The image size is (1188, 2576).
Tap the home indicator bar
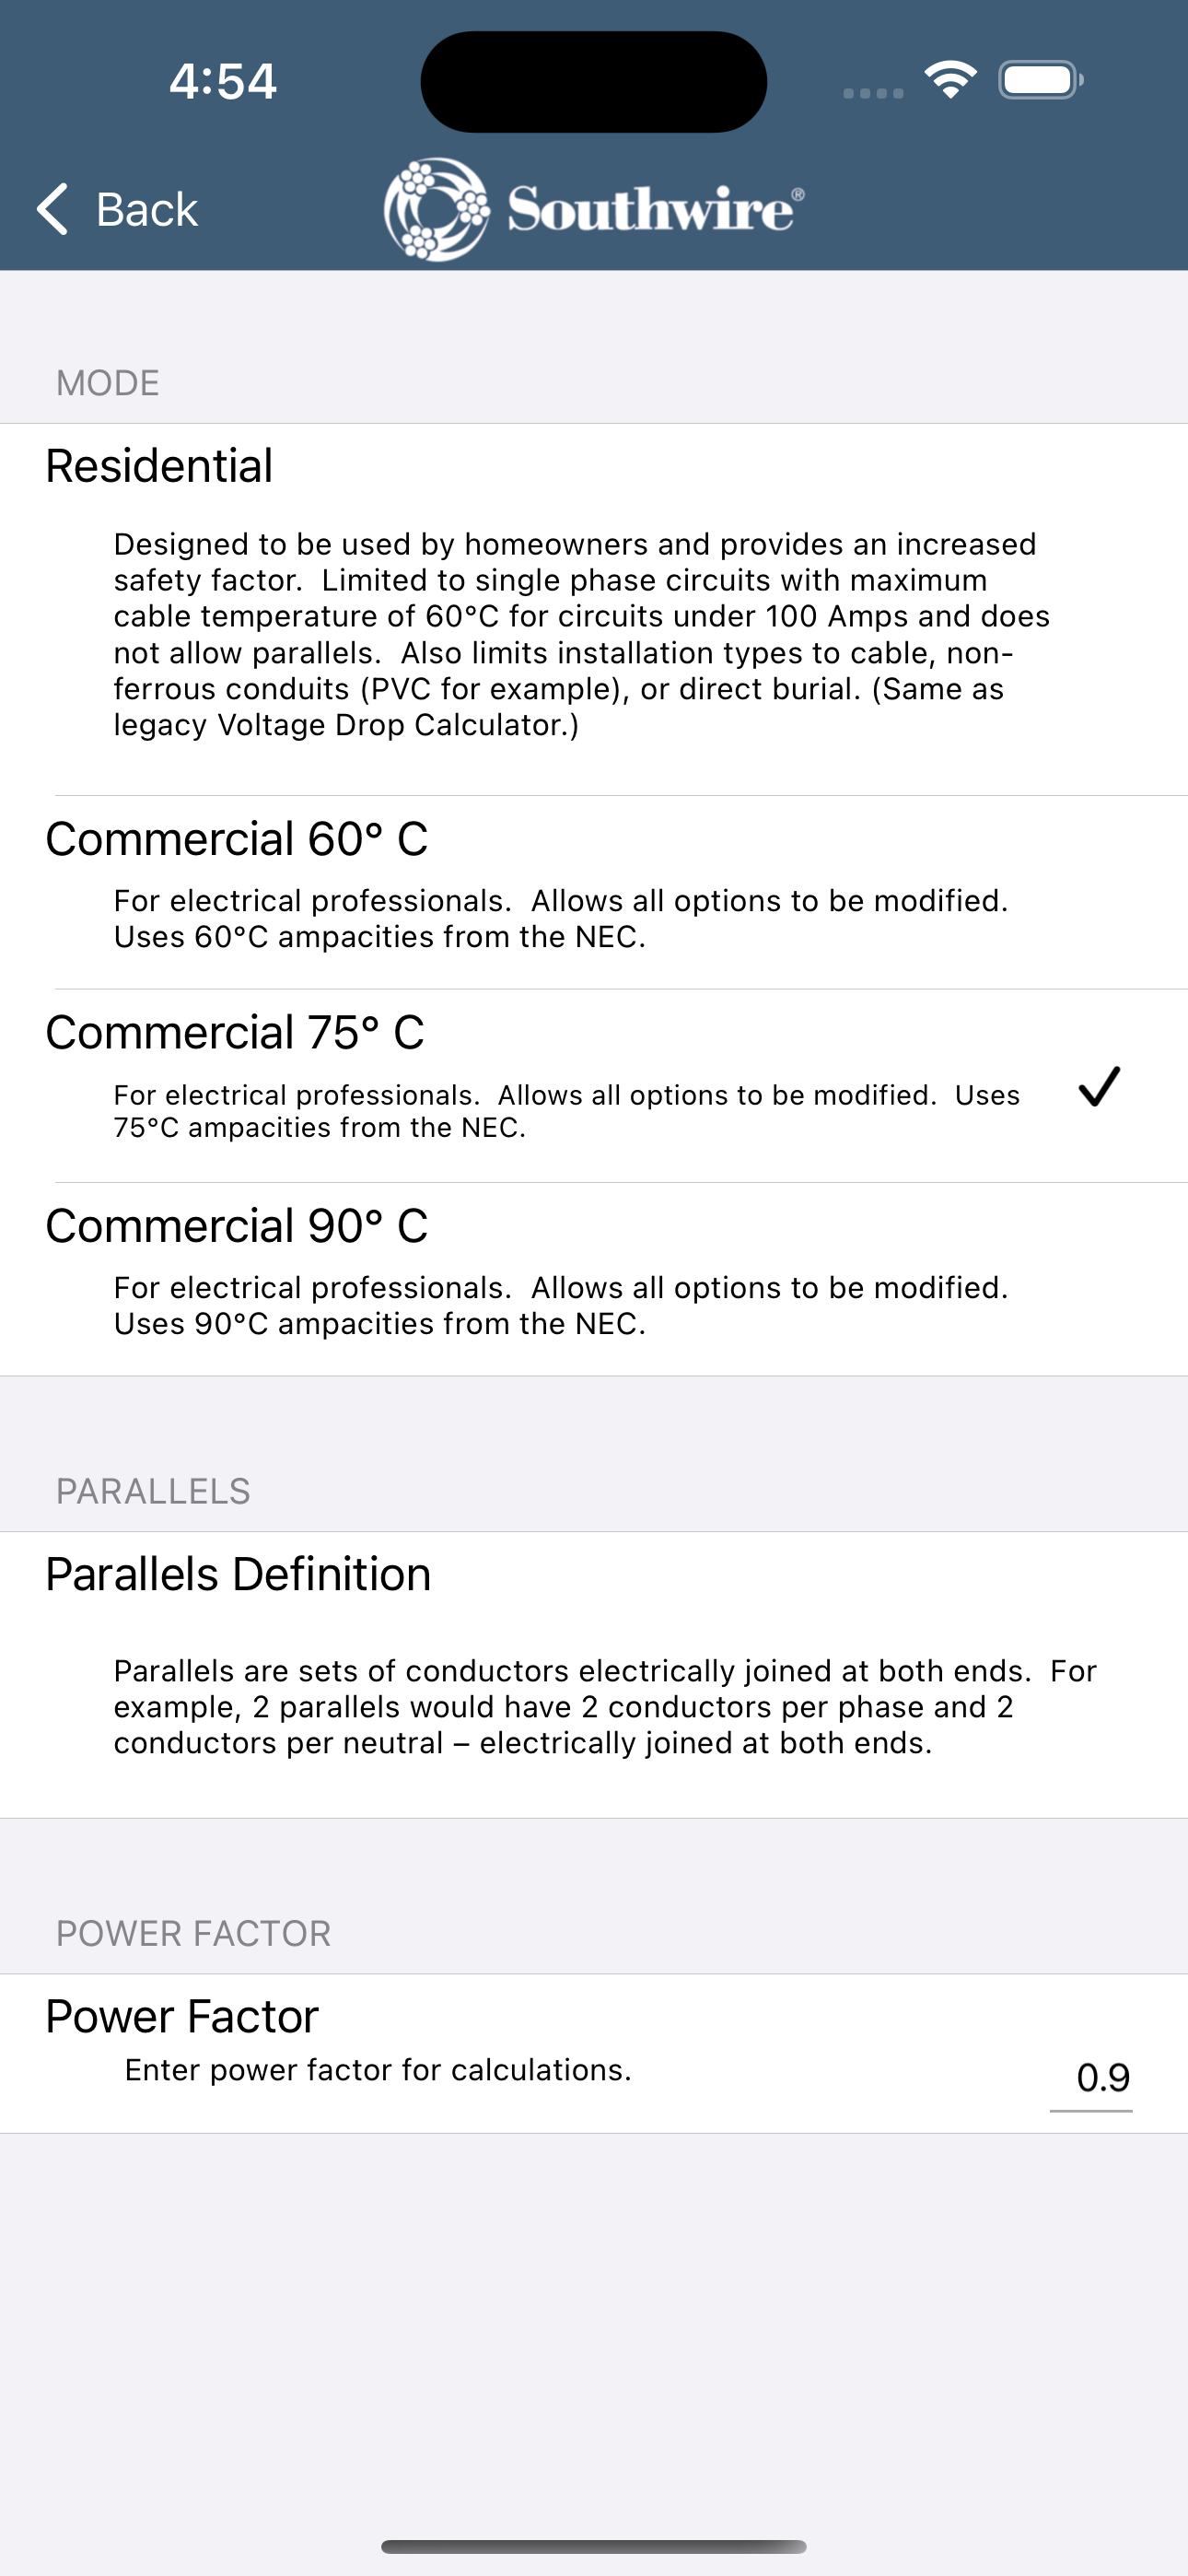pyautogui.click(x=594, y=2546)
